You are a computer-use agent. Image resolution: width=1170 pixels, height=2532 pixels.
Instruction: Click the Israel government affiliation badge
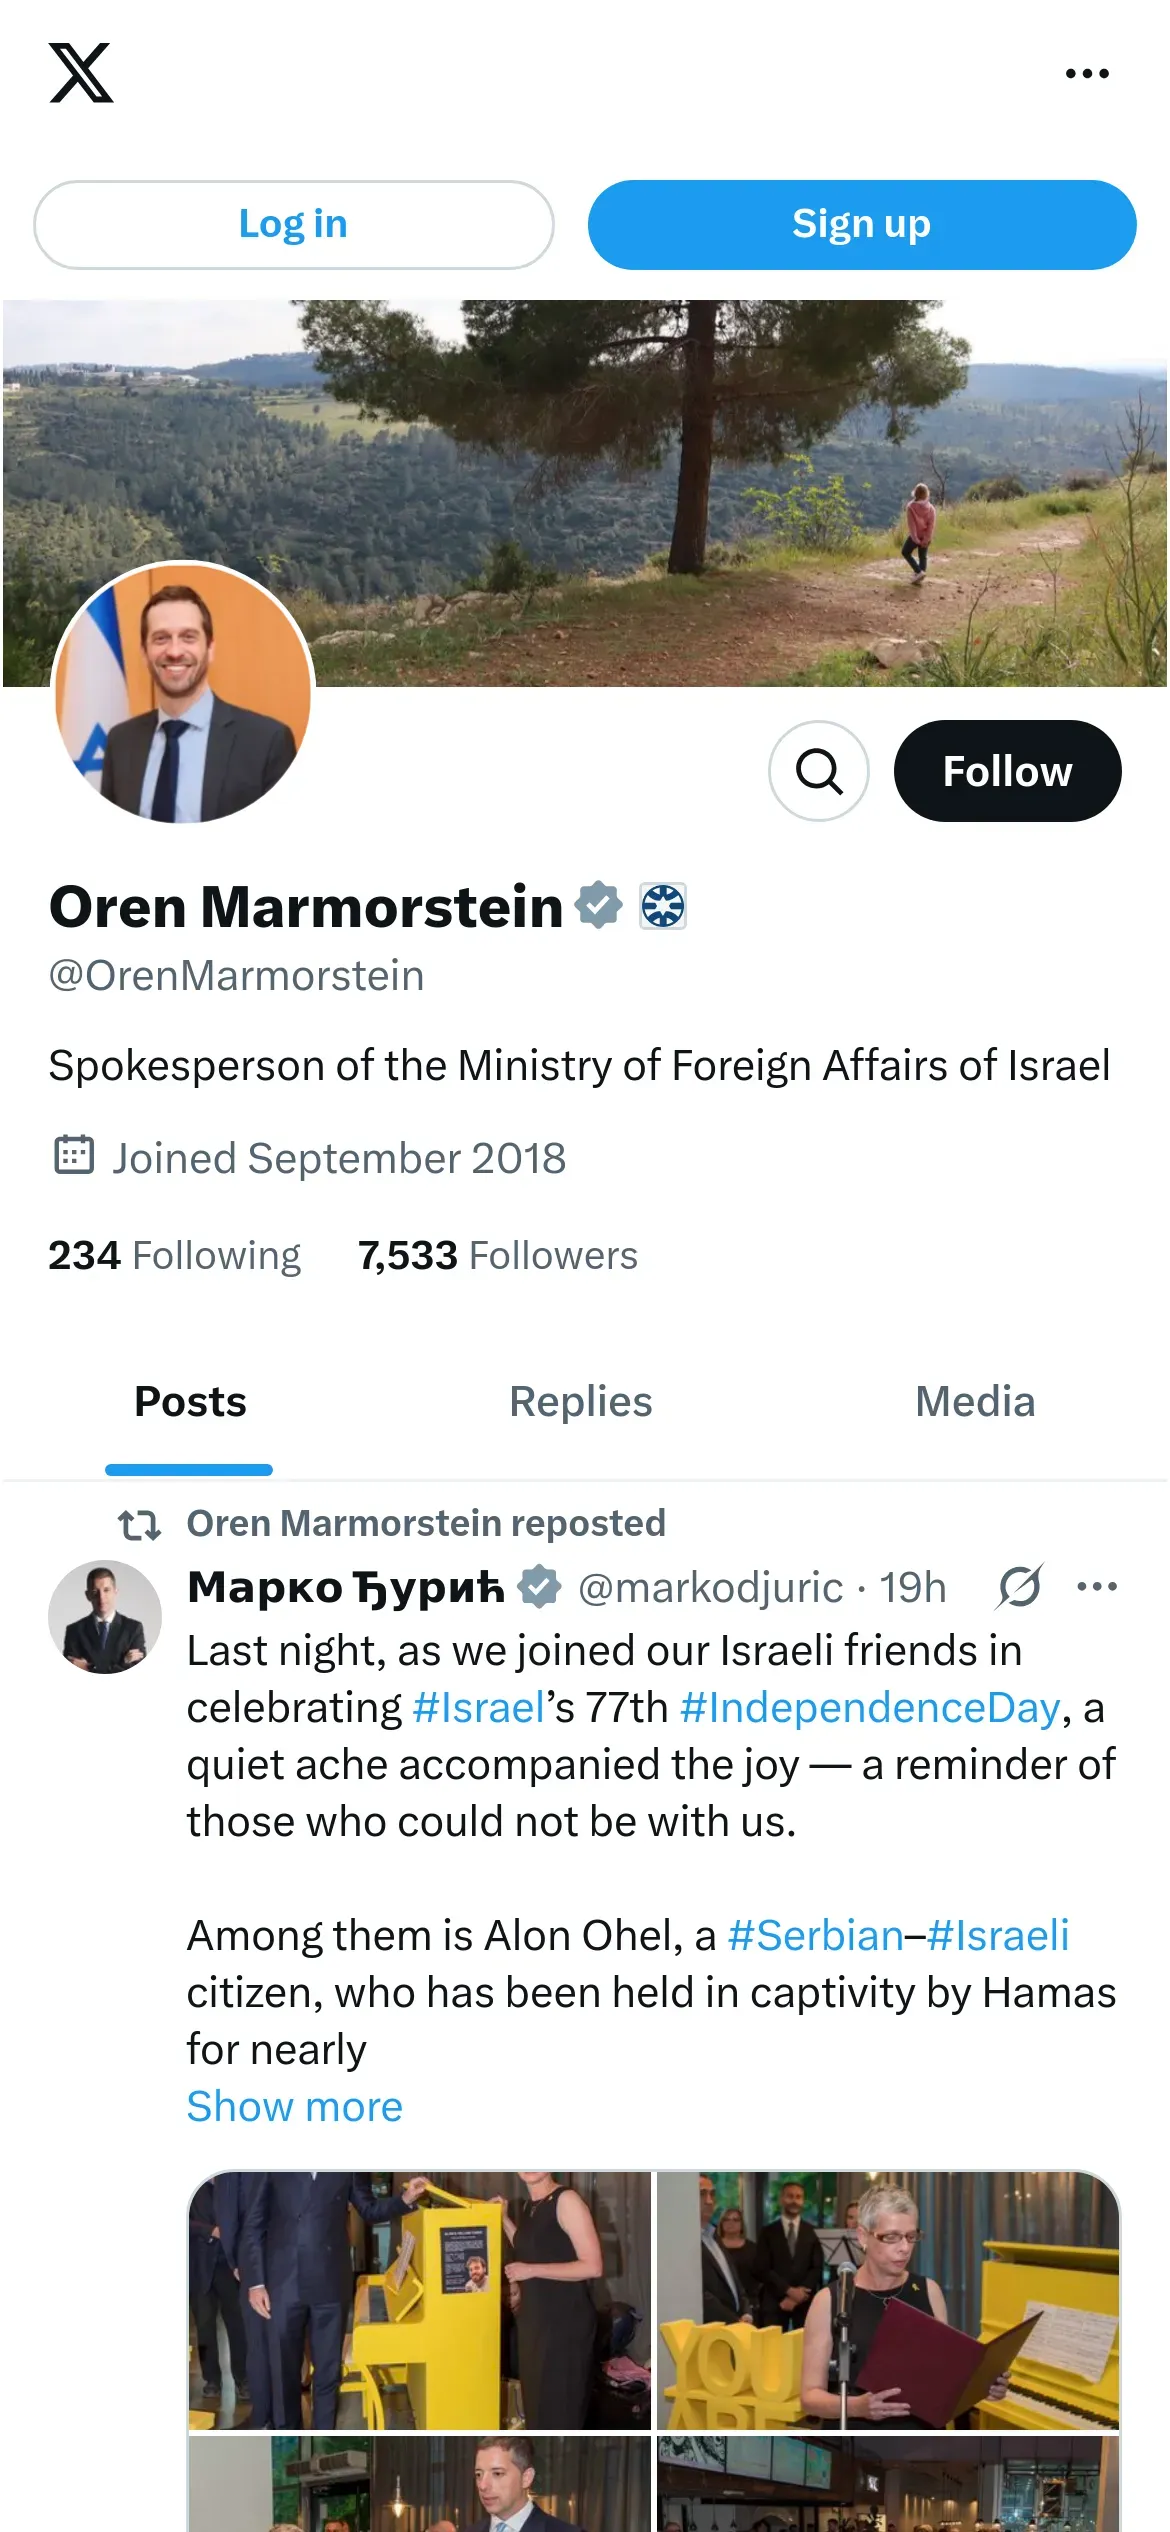662,907
